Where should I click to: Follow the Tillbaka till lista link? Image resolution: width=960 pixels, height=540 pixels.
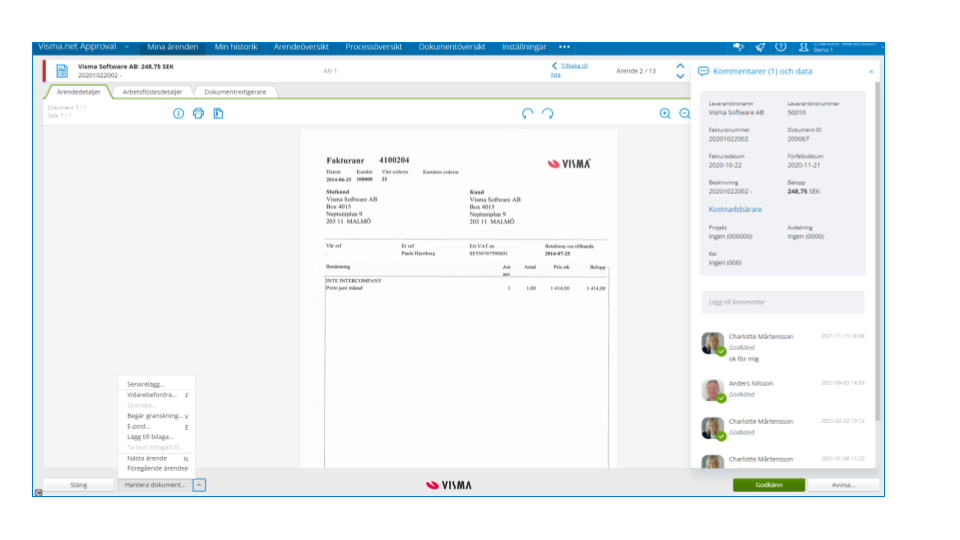(x=570, y=70)
